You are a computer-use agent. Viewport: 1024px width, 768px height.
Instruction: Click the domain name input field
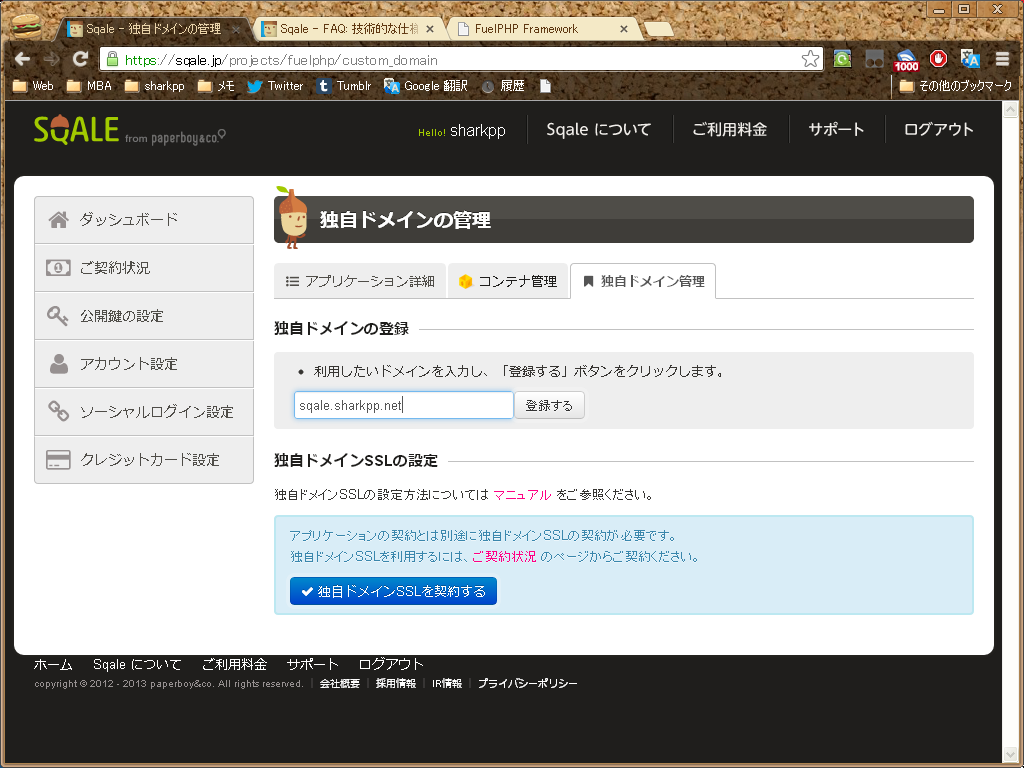pyautogui.click(x=404, y=405)
